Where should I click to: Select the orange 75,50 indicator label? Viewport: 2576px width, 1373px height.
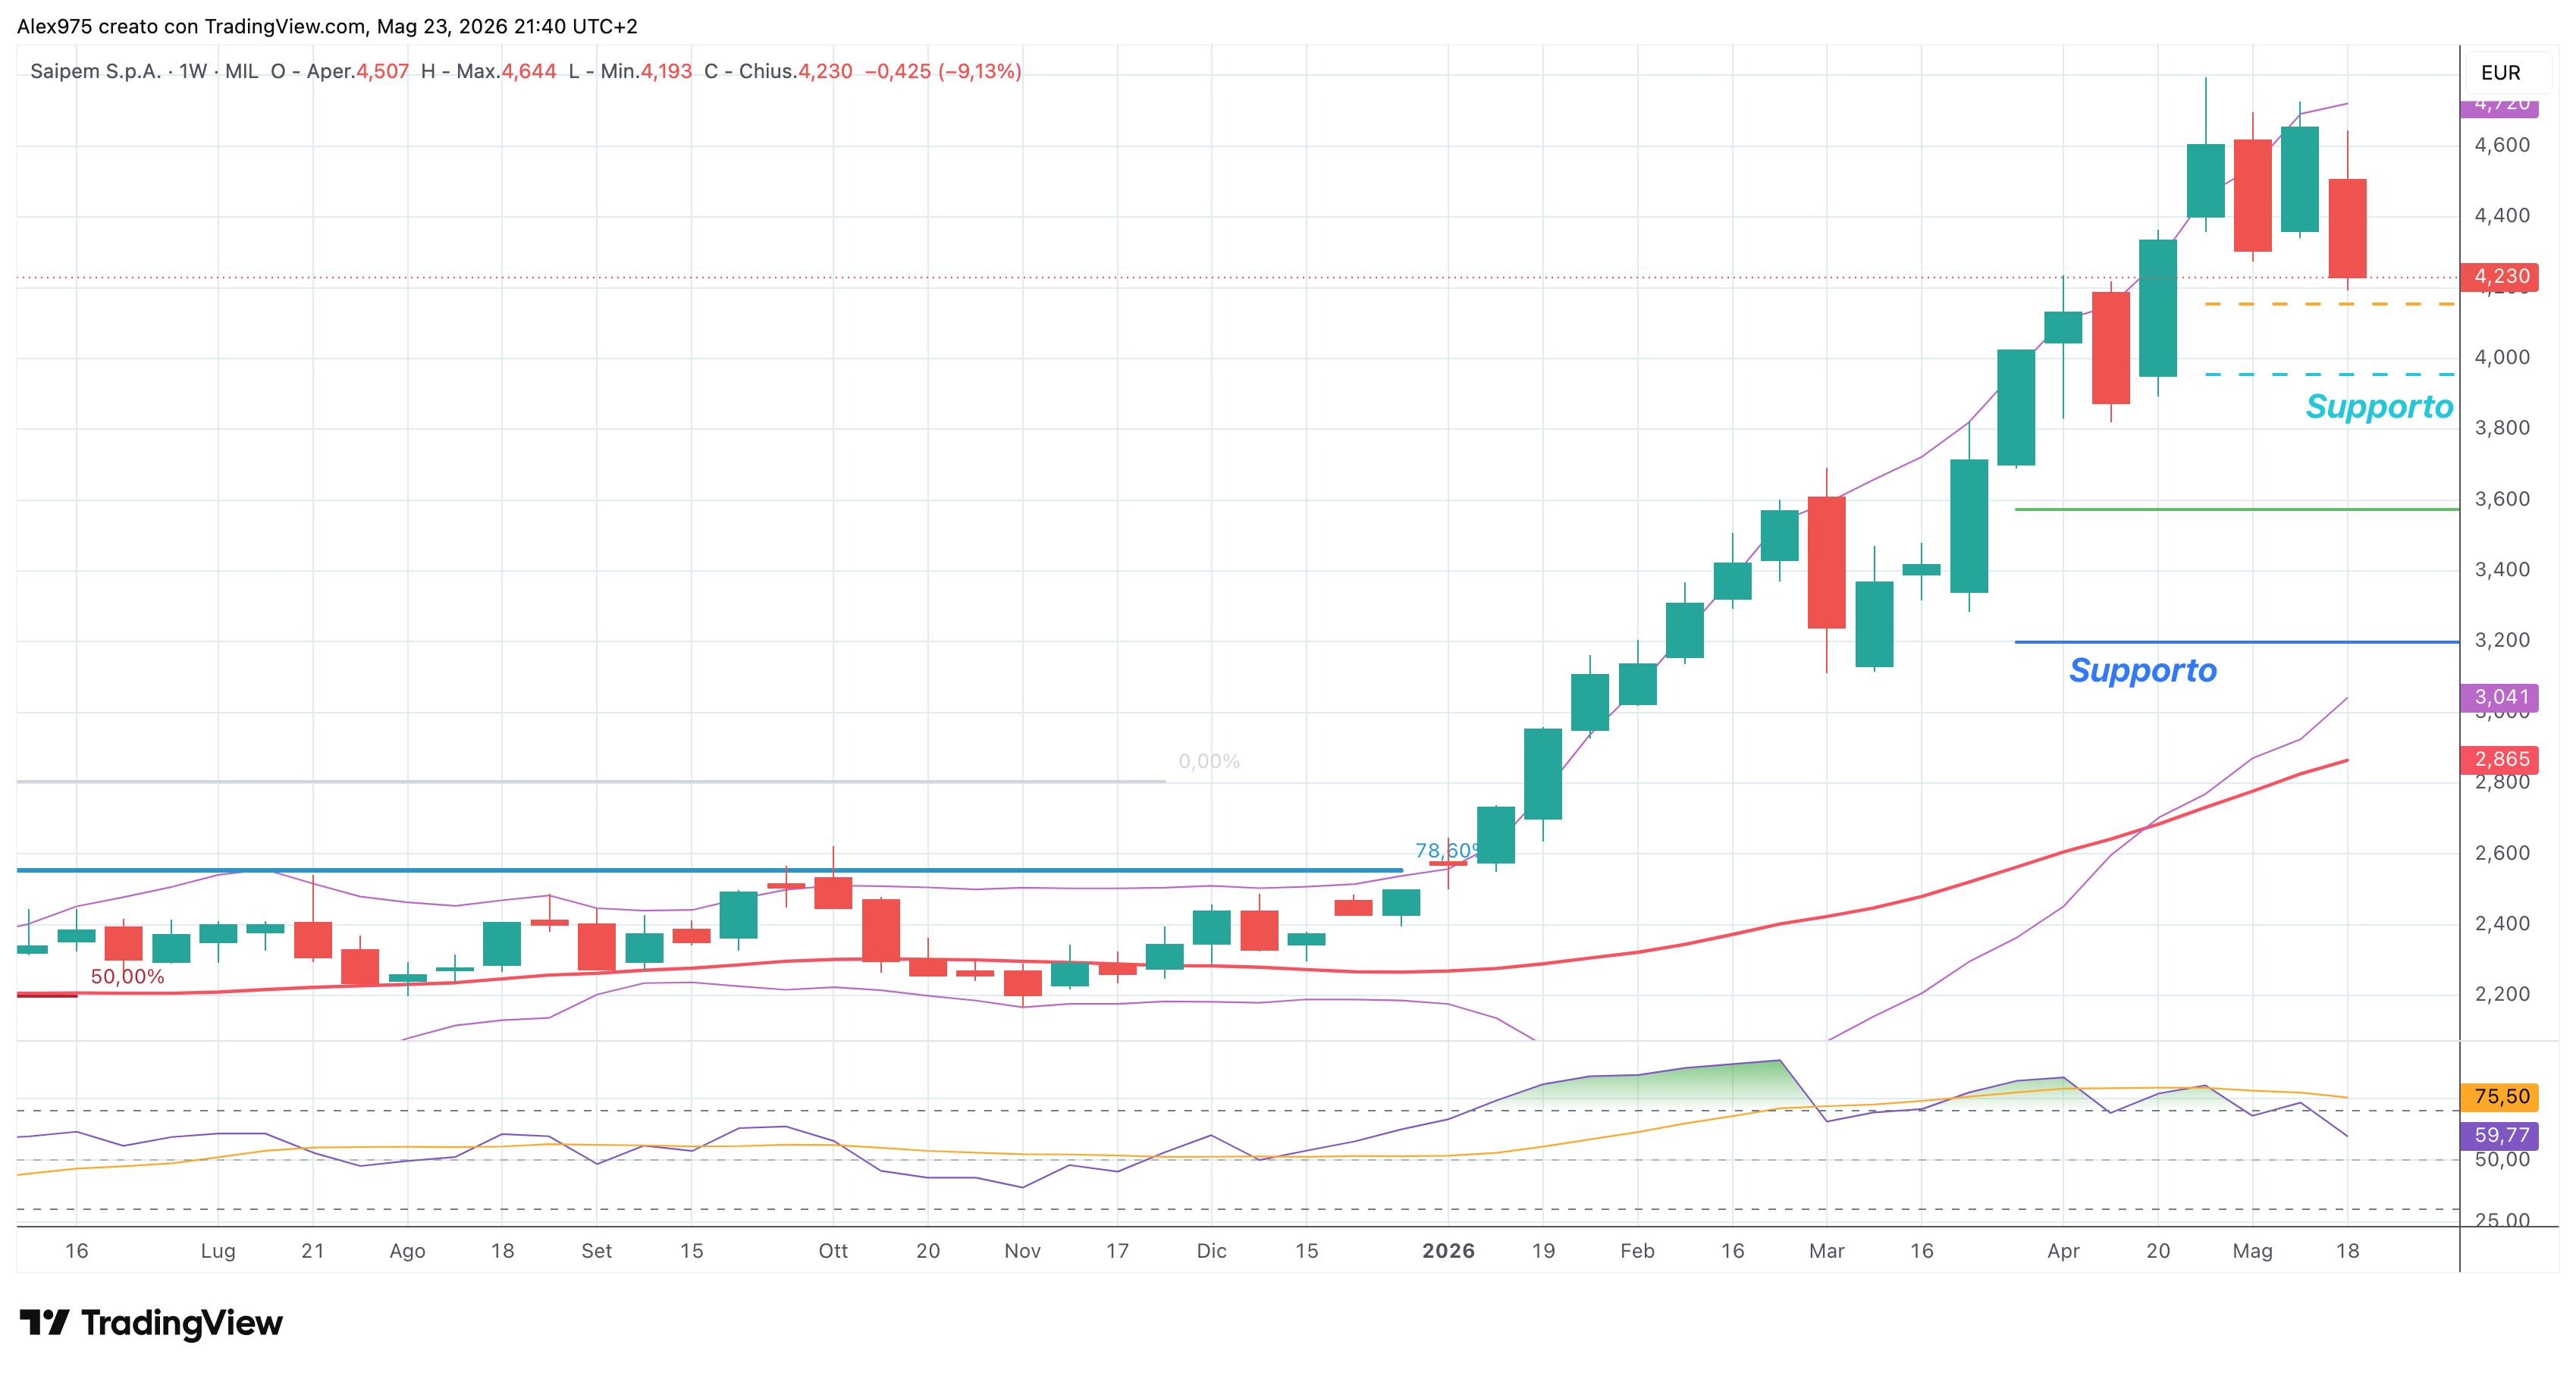2499,1097
